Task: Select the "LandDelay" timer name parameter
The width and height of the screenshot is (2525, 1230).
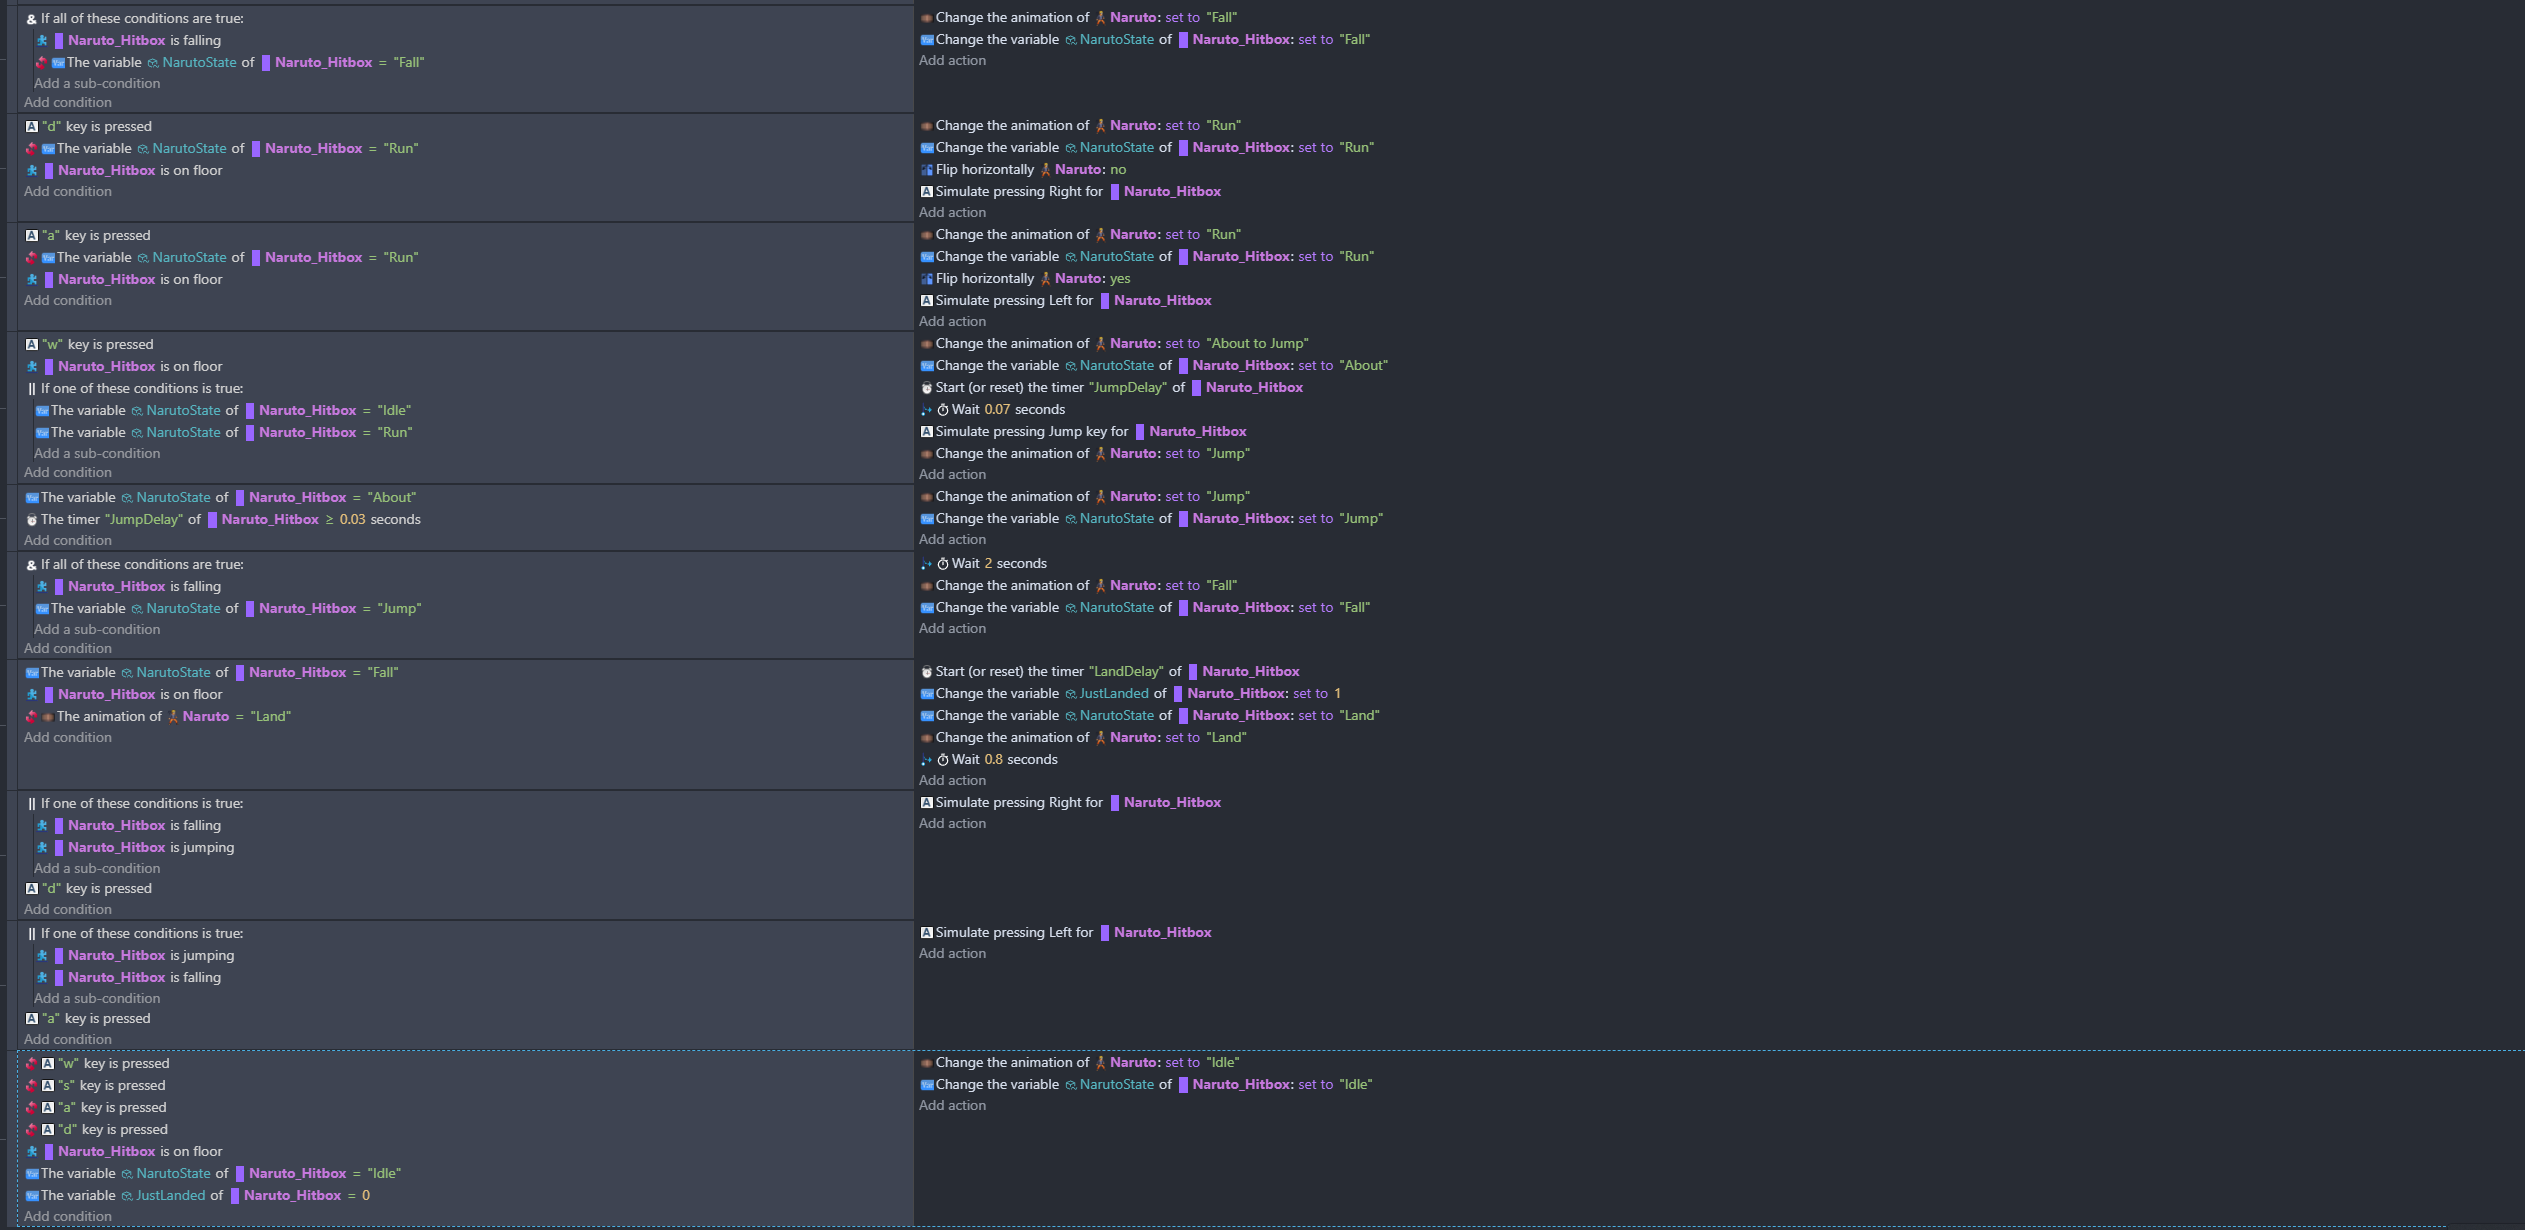Action: tap(1125, 672)
